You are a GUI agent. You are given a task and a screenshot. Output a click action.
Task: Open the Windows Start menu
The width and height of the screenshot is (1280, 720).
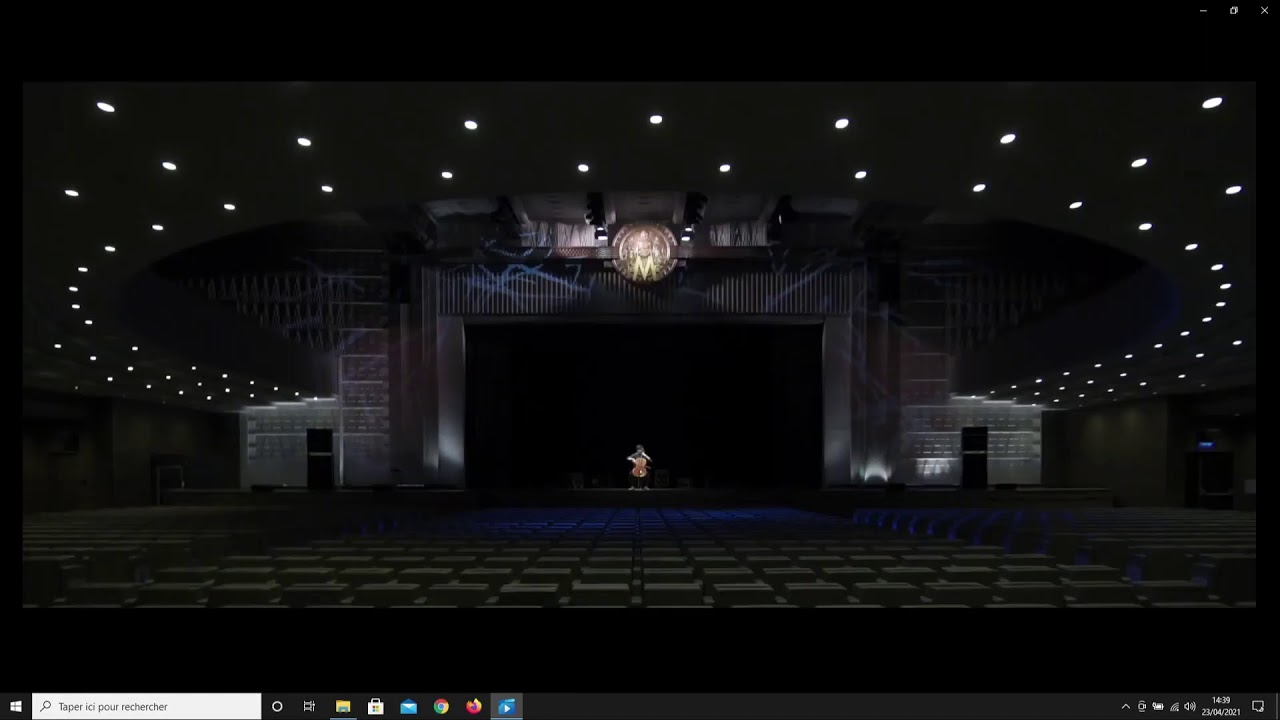tap(16, 706)
